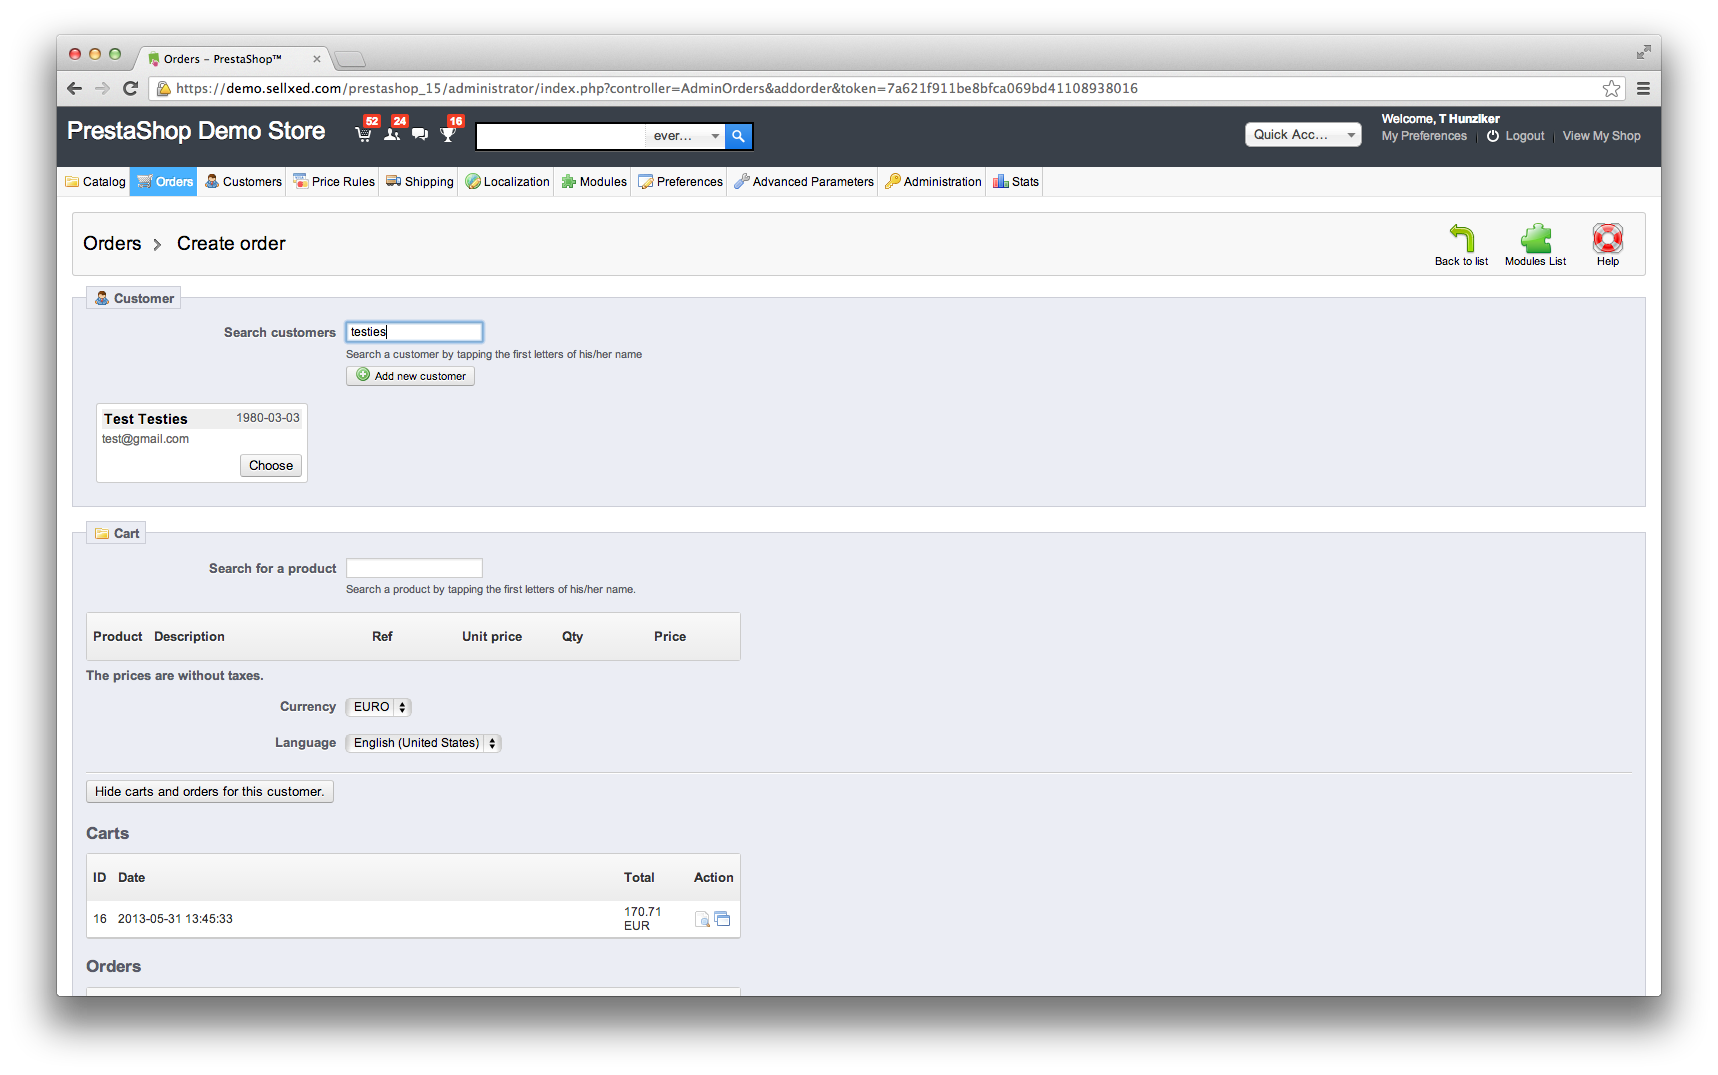Click the Test Testies customer name
This screenshot has width=1718, height=1075.
tap(145, 419)
